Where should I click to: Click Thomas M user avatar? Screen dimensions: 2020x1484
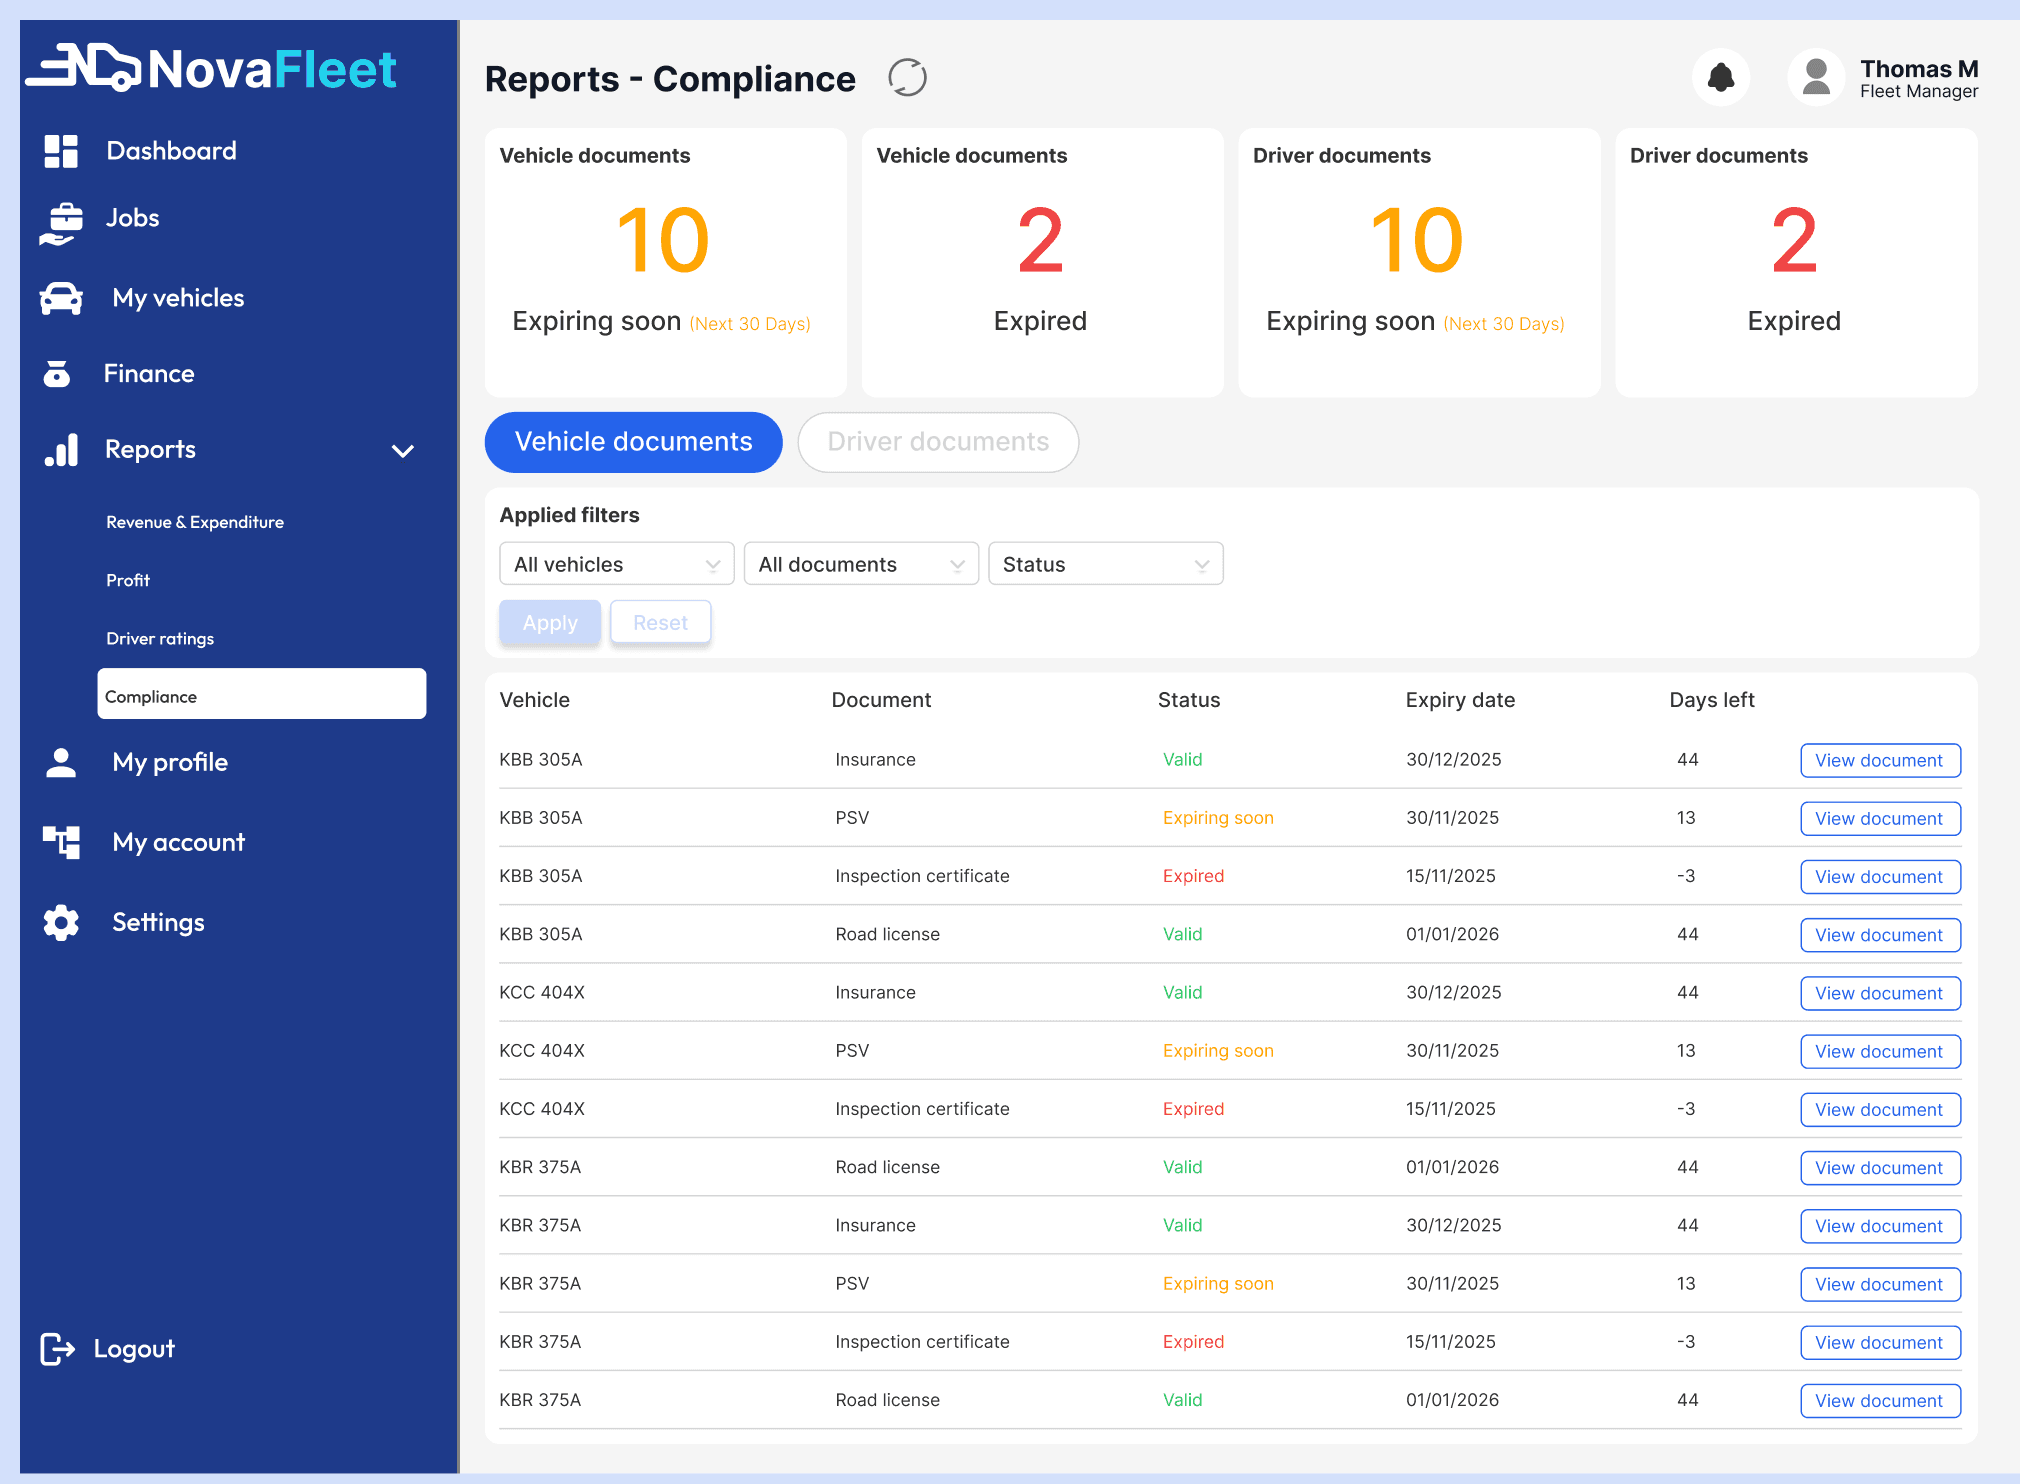[1816, 77]
